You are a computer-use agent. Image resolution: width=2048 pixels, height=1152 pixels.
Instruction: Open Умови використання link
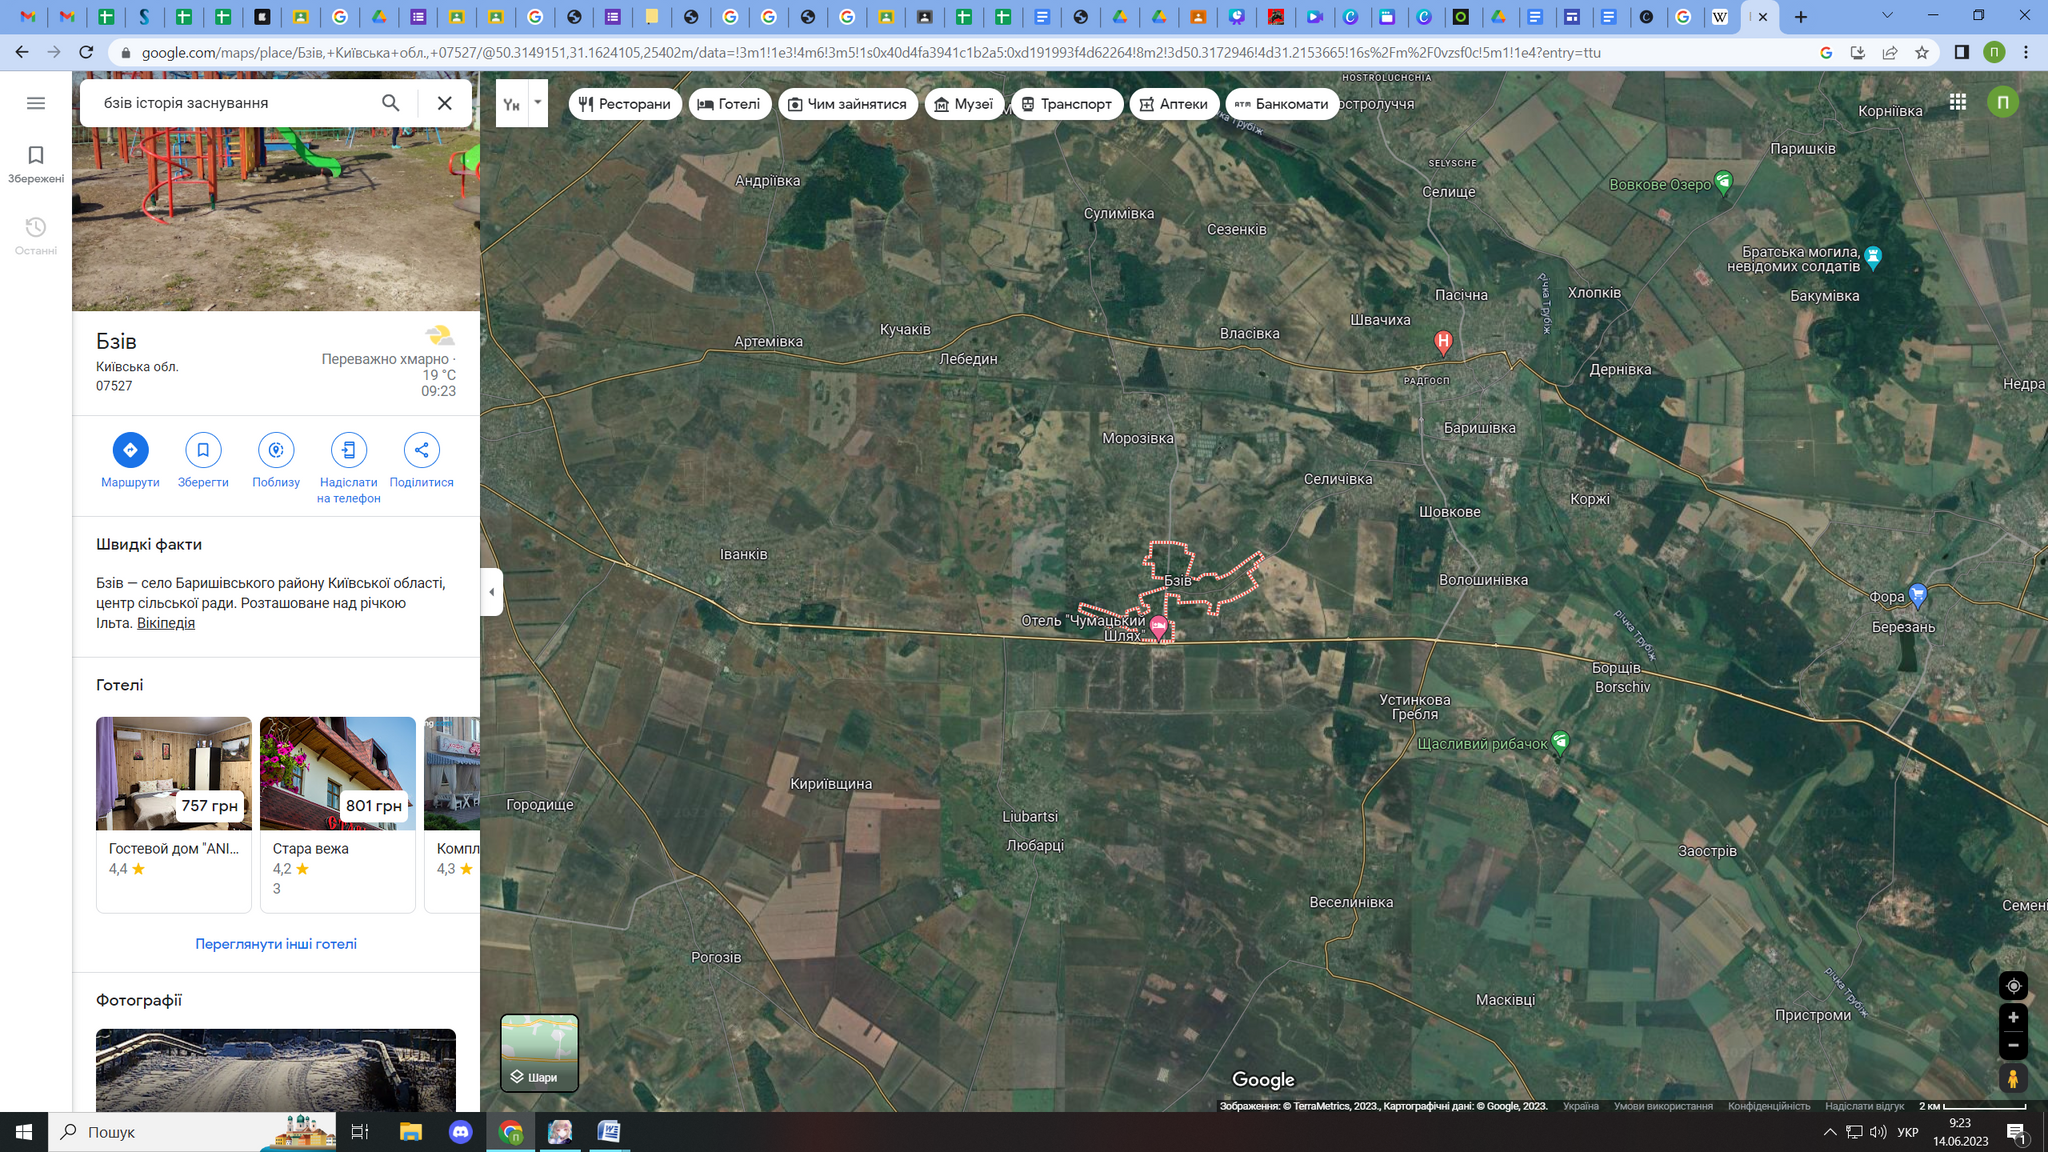pos(1663,1106)
